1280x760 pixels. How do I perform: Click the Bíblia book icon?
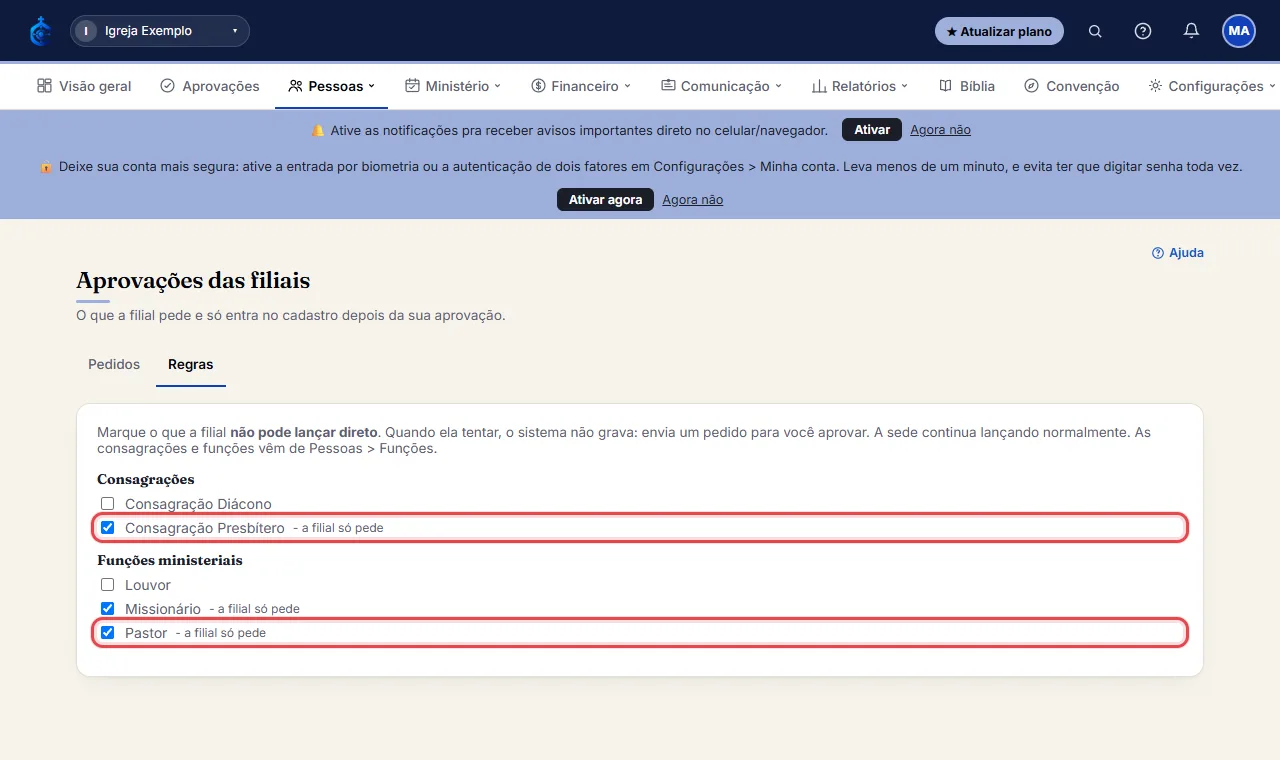pyautogui.click(x=946, y=86)
